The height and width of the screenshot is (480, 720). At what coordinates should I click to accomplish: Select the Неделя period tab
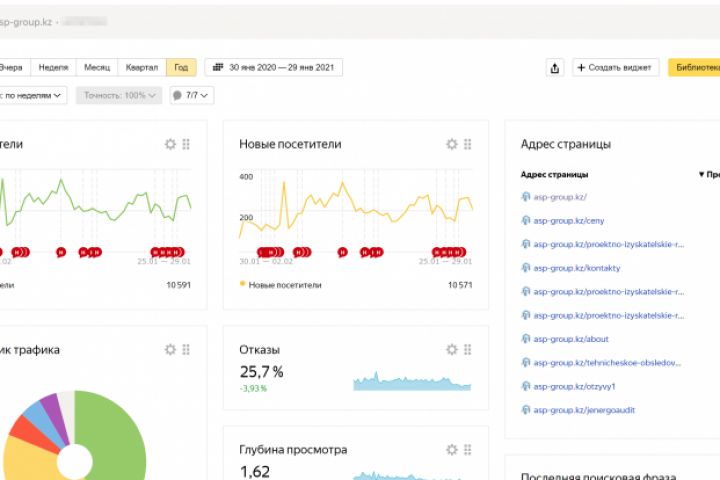click(53, 68)
